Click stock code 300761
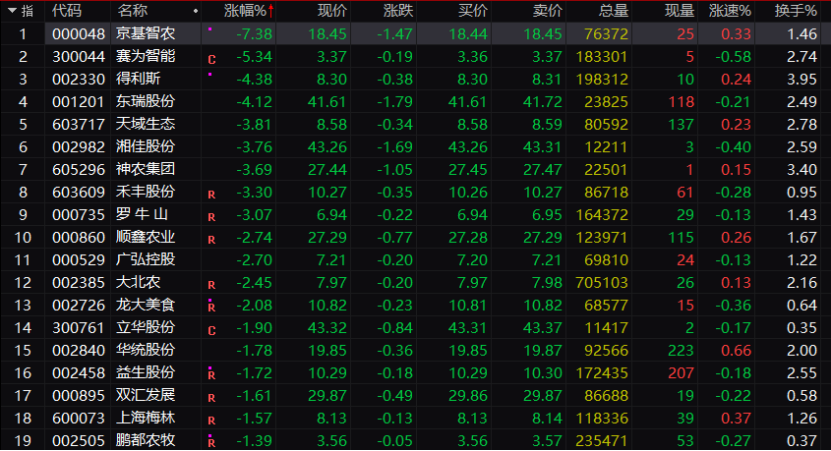This screenshot has height=451, width=831. coord(78,328)
